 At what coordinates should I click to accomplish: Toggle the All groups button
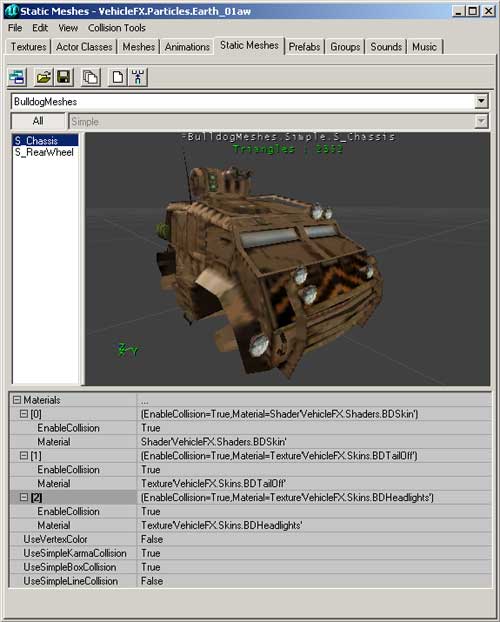click(38, 121)
